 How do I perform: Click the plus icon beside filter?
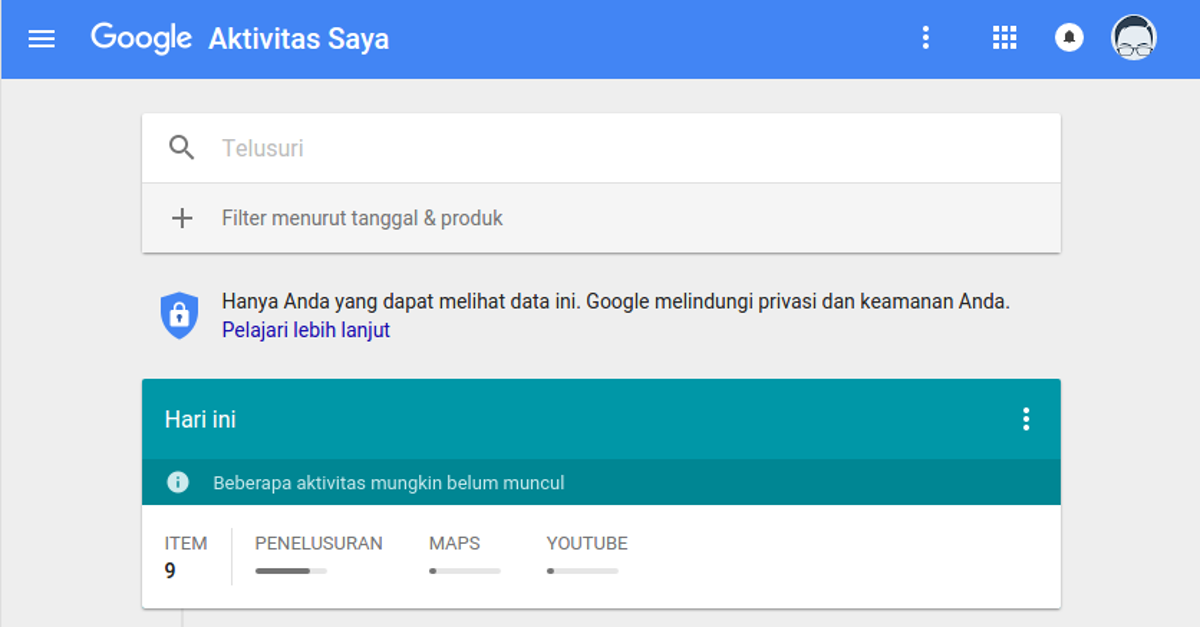(181, 218)
